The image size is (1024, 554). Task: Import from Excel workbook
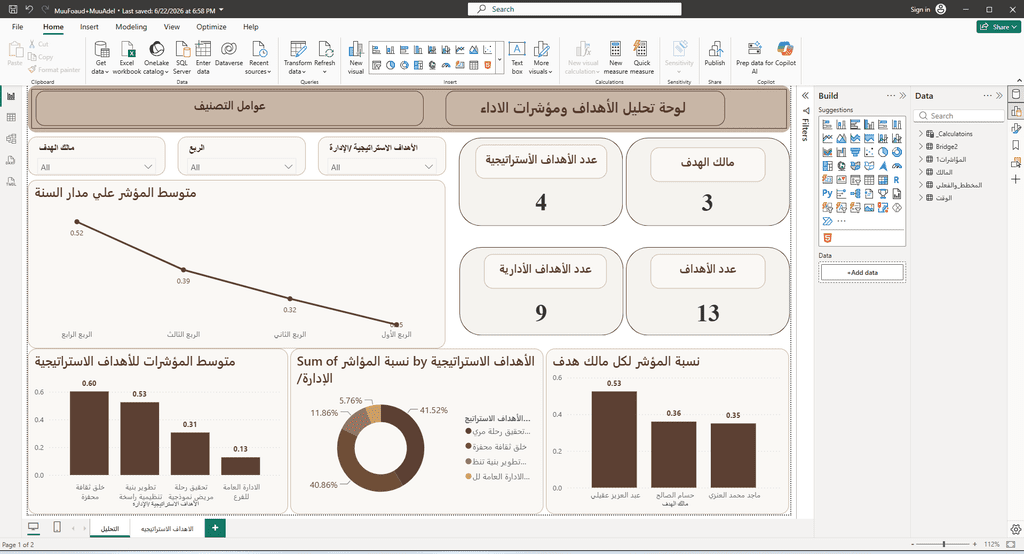(x=127, y=58)
